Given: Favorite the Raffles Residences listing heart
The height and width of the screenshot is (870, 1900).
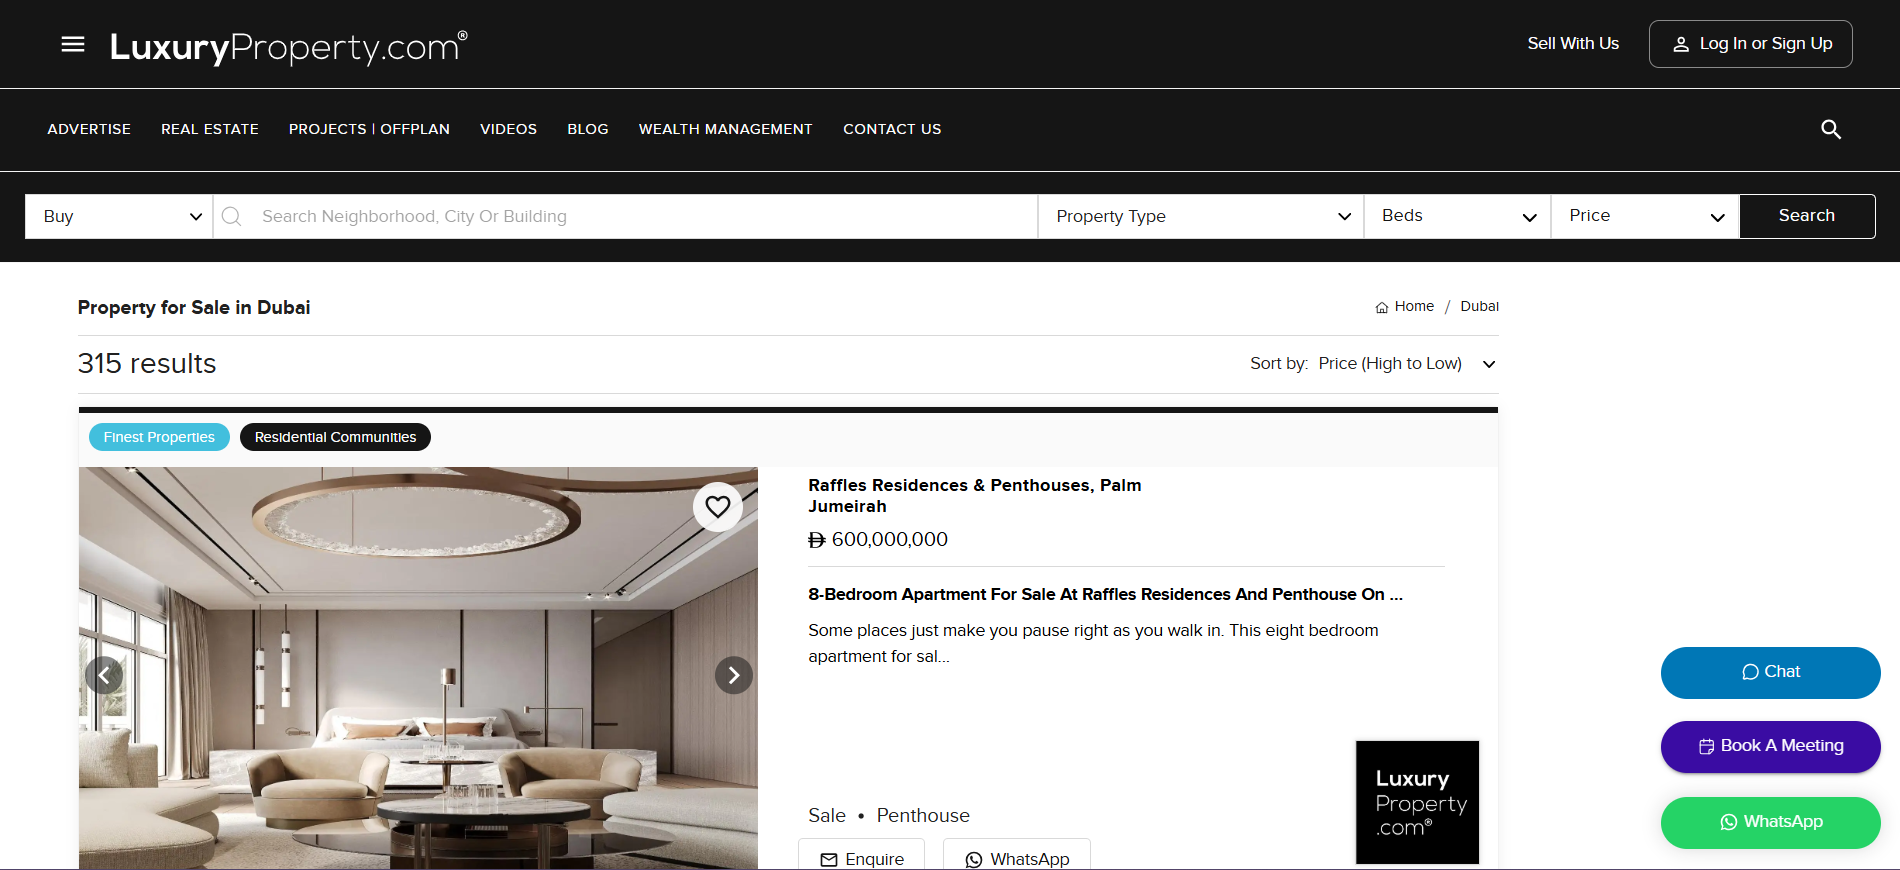Looking at the screenshot, I should pyautogui.click(x=717, y=507).
